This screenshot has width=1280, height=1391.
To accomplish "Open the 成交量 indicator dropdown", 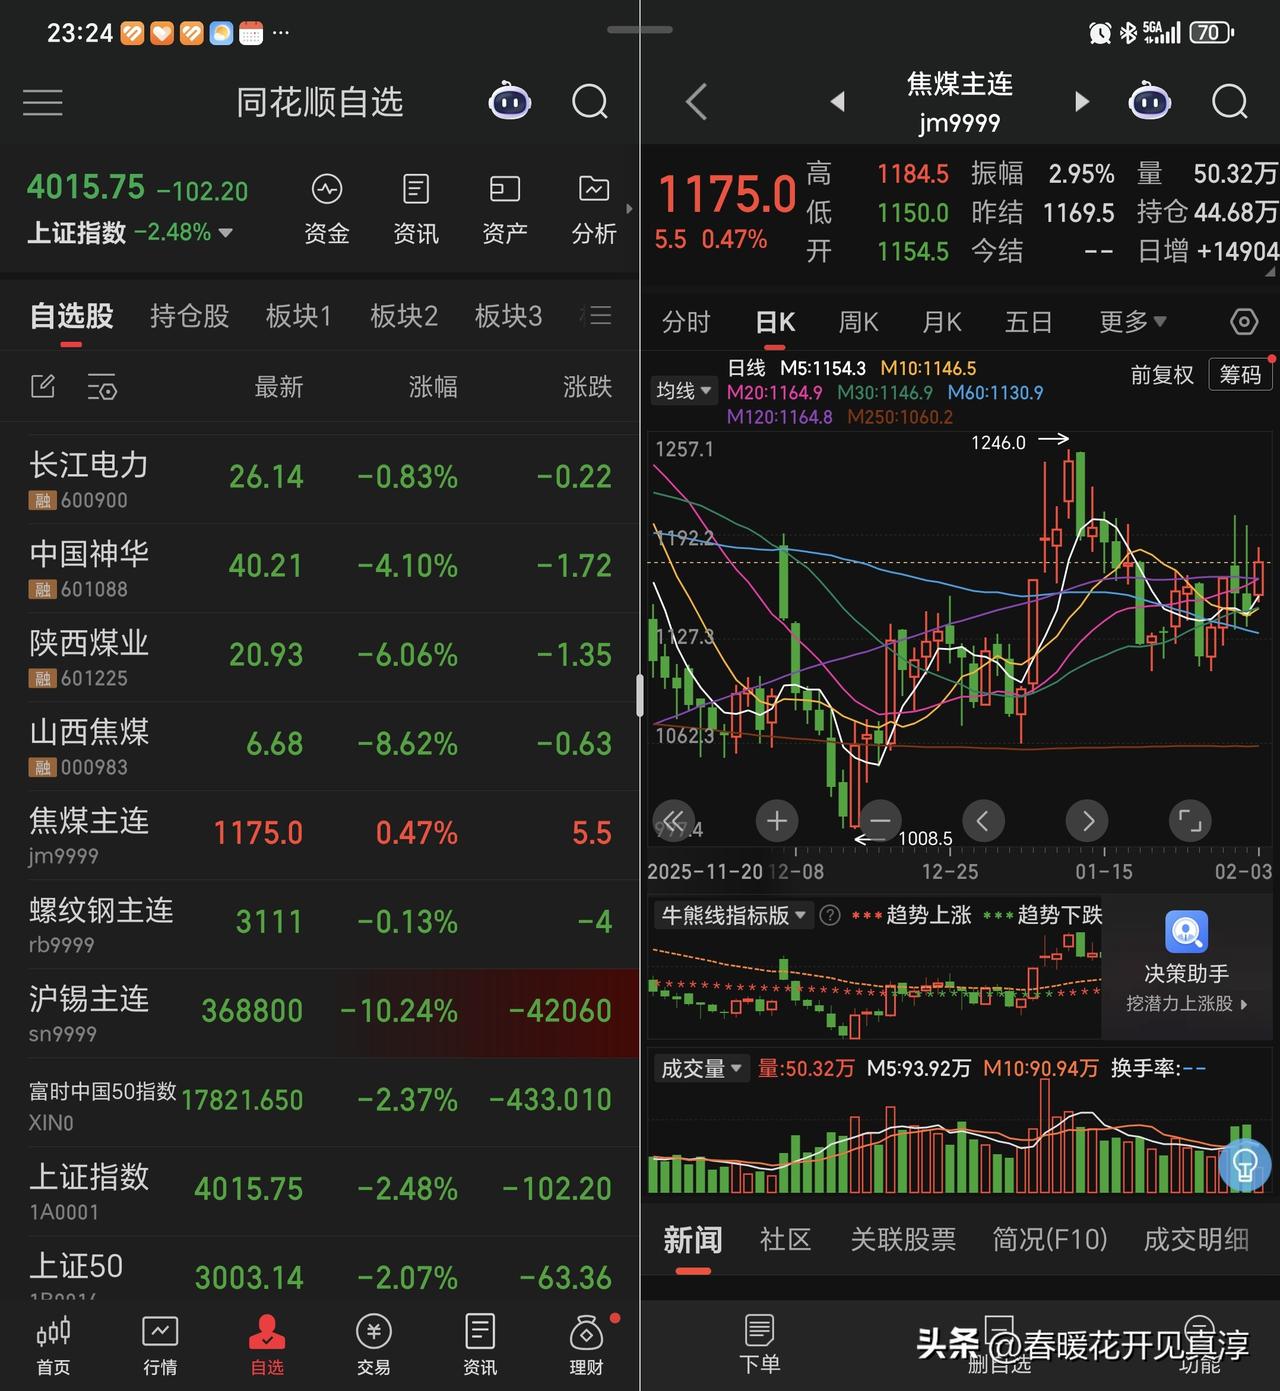I will (701, 1068).
